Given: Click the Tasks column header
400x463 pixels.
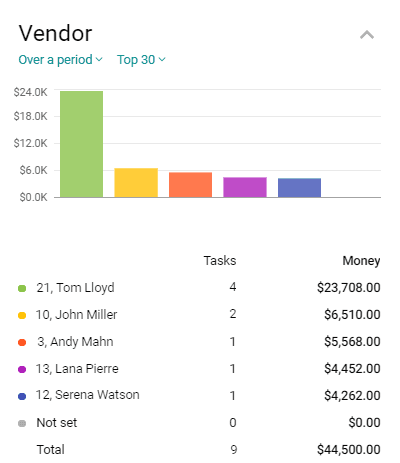Looking at the screenshot, I should tap(220, 261).
